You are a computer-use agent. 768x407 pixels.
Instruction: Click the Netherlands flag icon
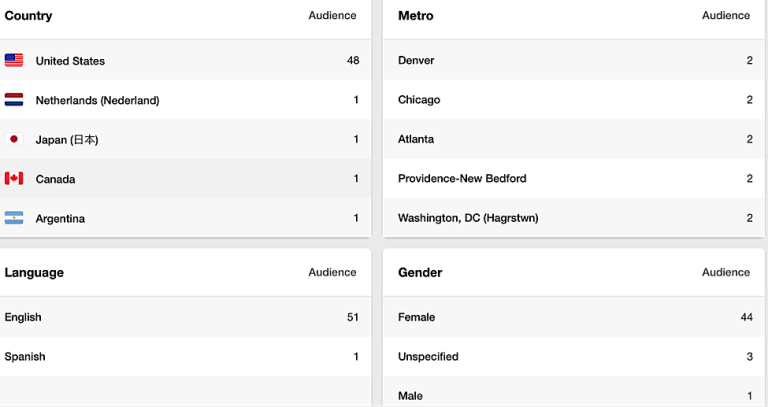tap(14, 100)
